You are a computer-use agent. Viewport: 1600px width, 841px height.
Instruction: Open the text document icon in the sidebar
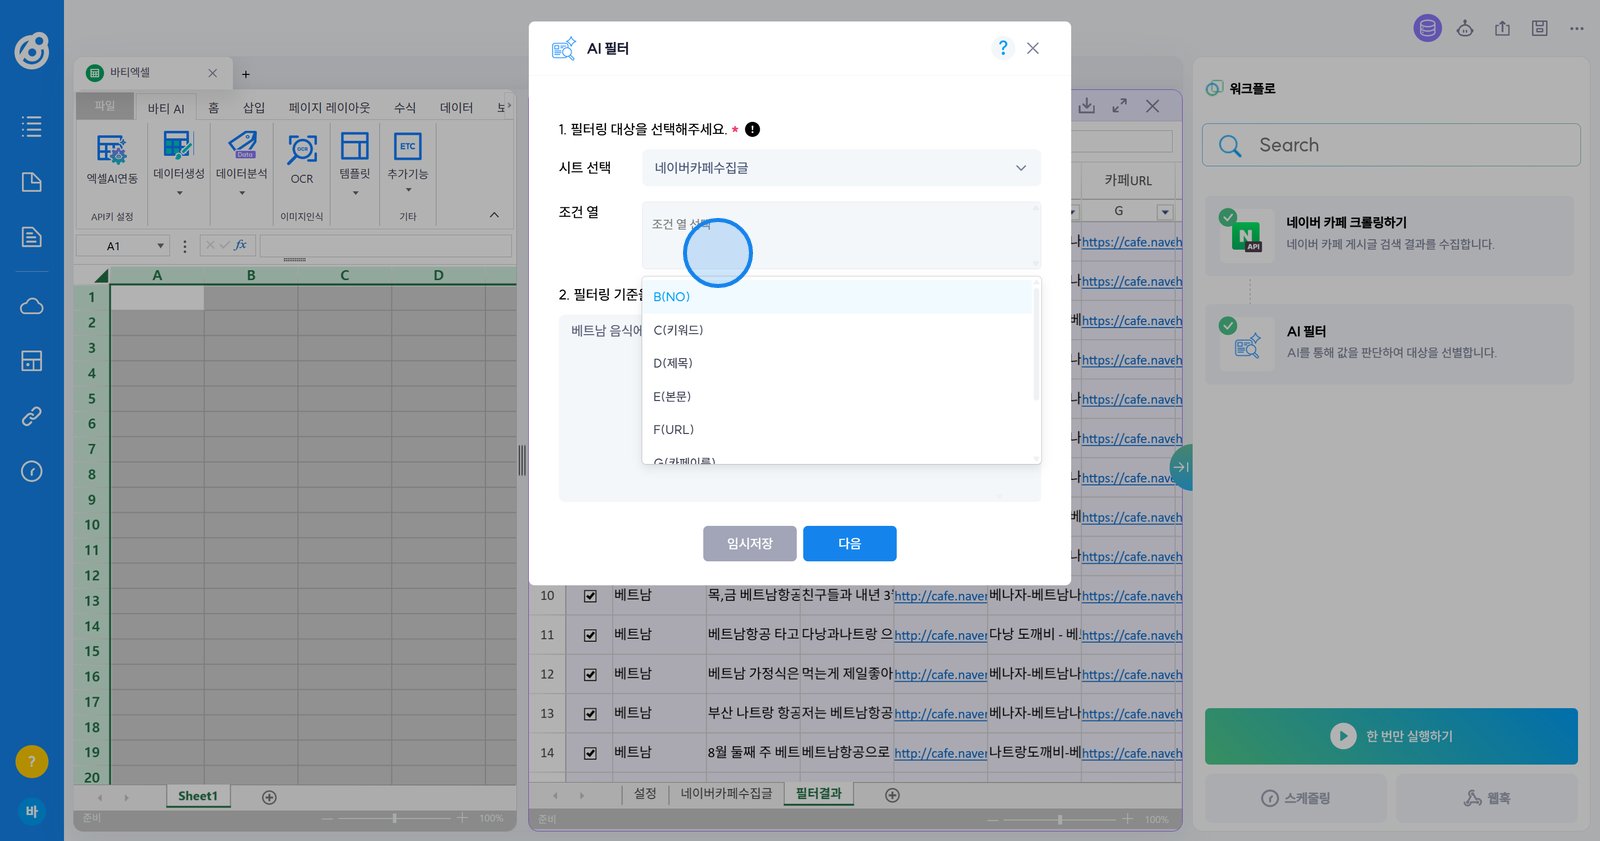tap(31, 236)
